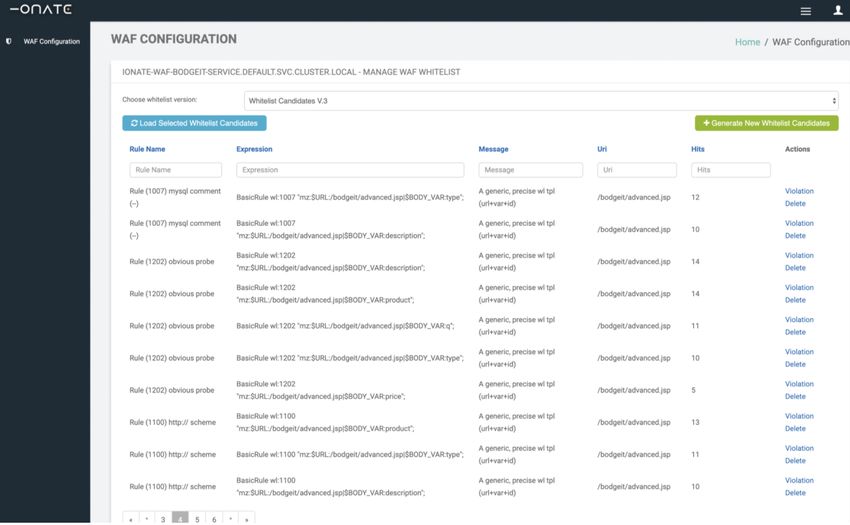Focus the Expression filter field
Image resolution: width=850 pixels, height=525 pixels.
[350, 170]
